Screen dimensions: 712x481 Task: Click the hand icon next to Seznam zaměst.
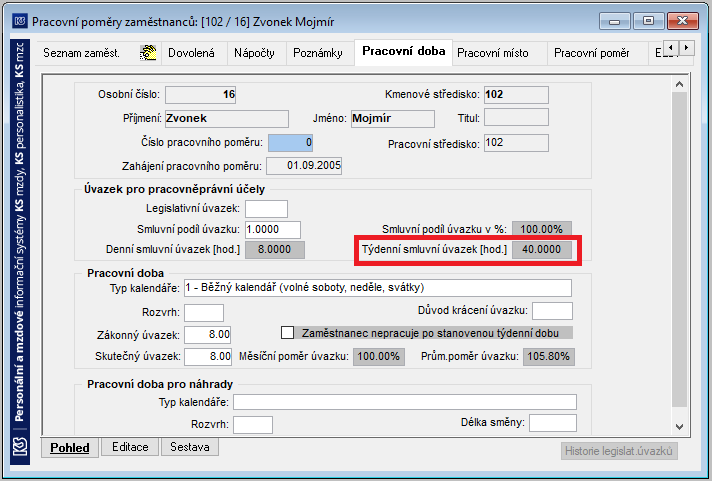(x=148, y=53)
